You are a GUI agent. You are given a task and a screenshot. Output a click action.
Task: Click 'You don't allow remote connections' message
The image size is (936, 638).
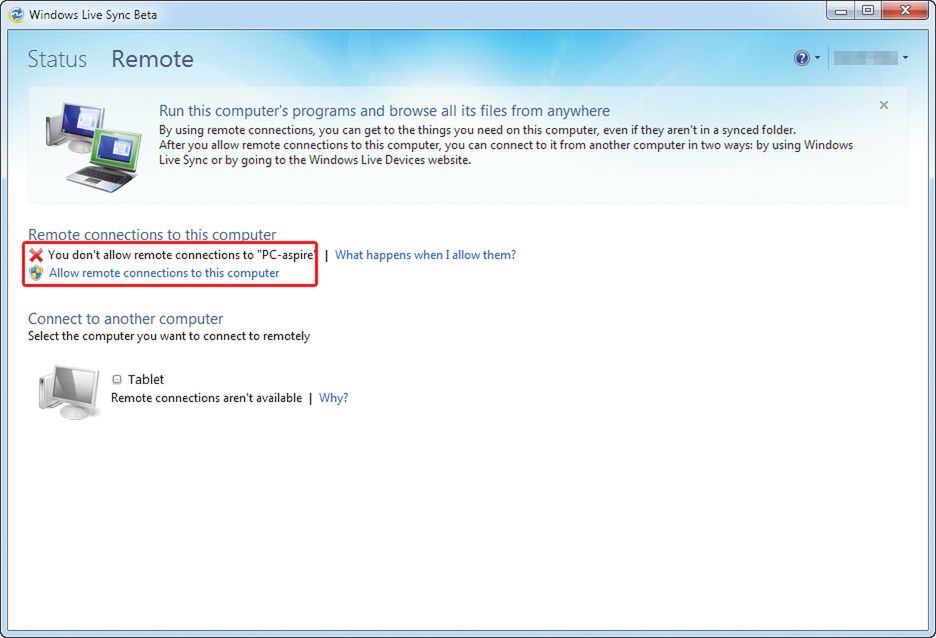[x=181, y=255]
